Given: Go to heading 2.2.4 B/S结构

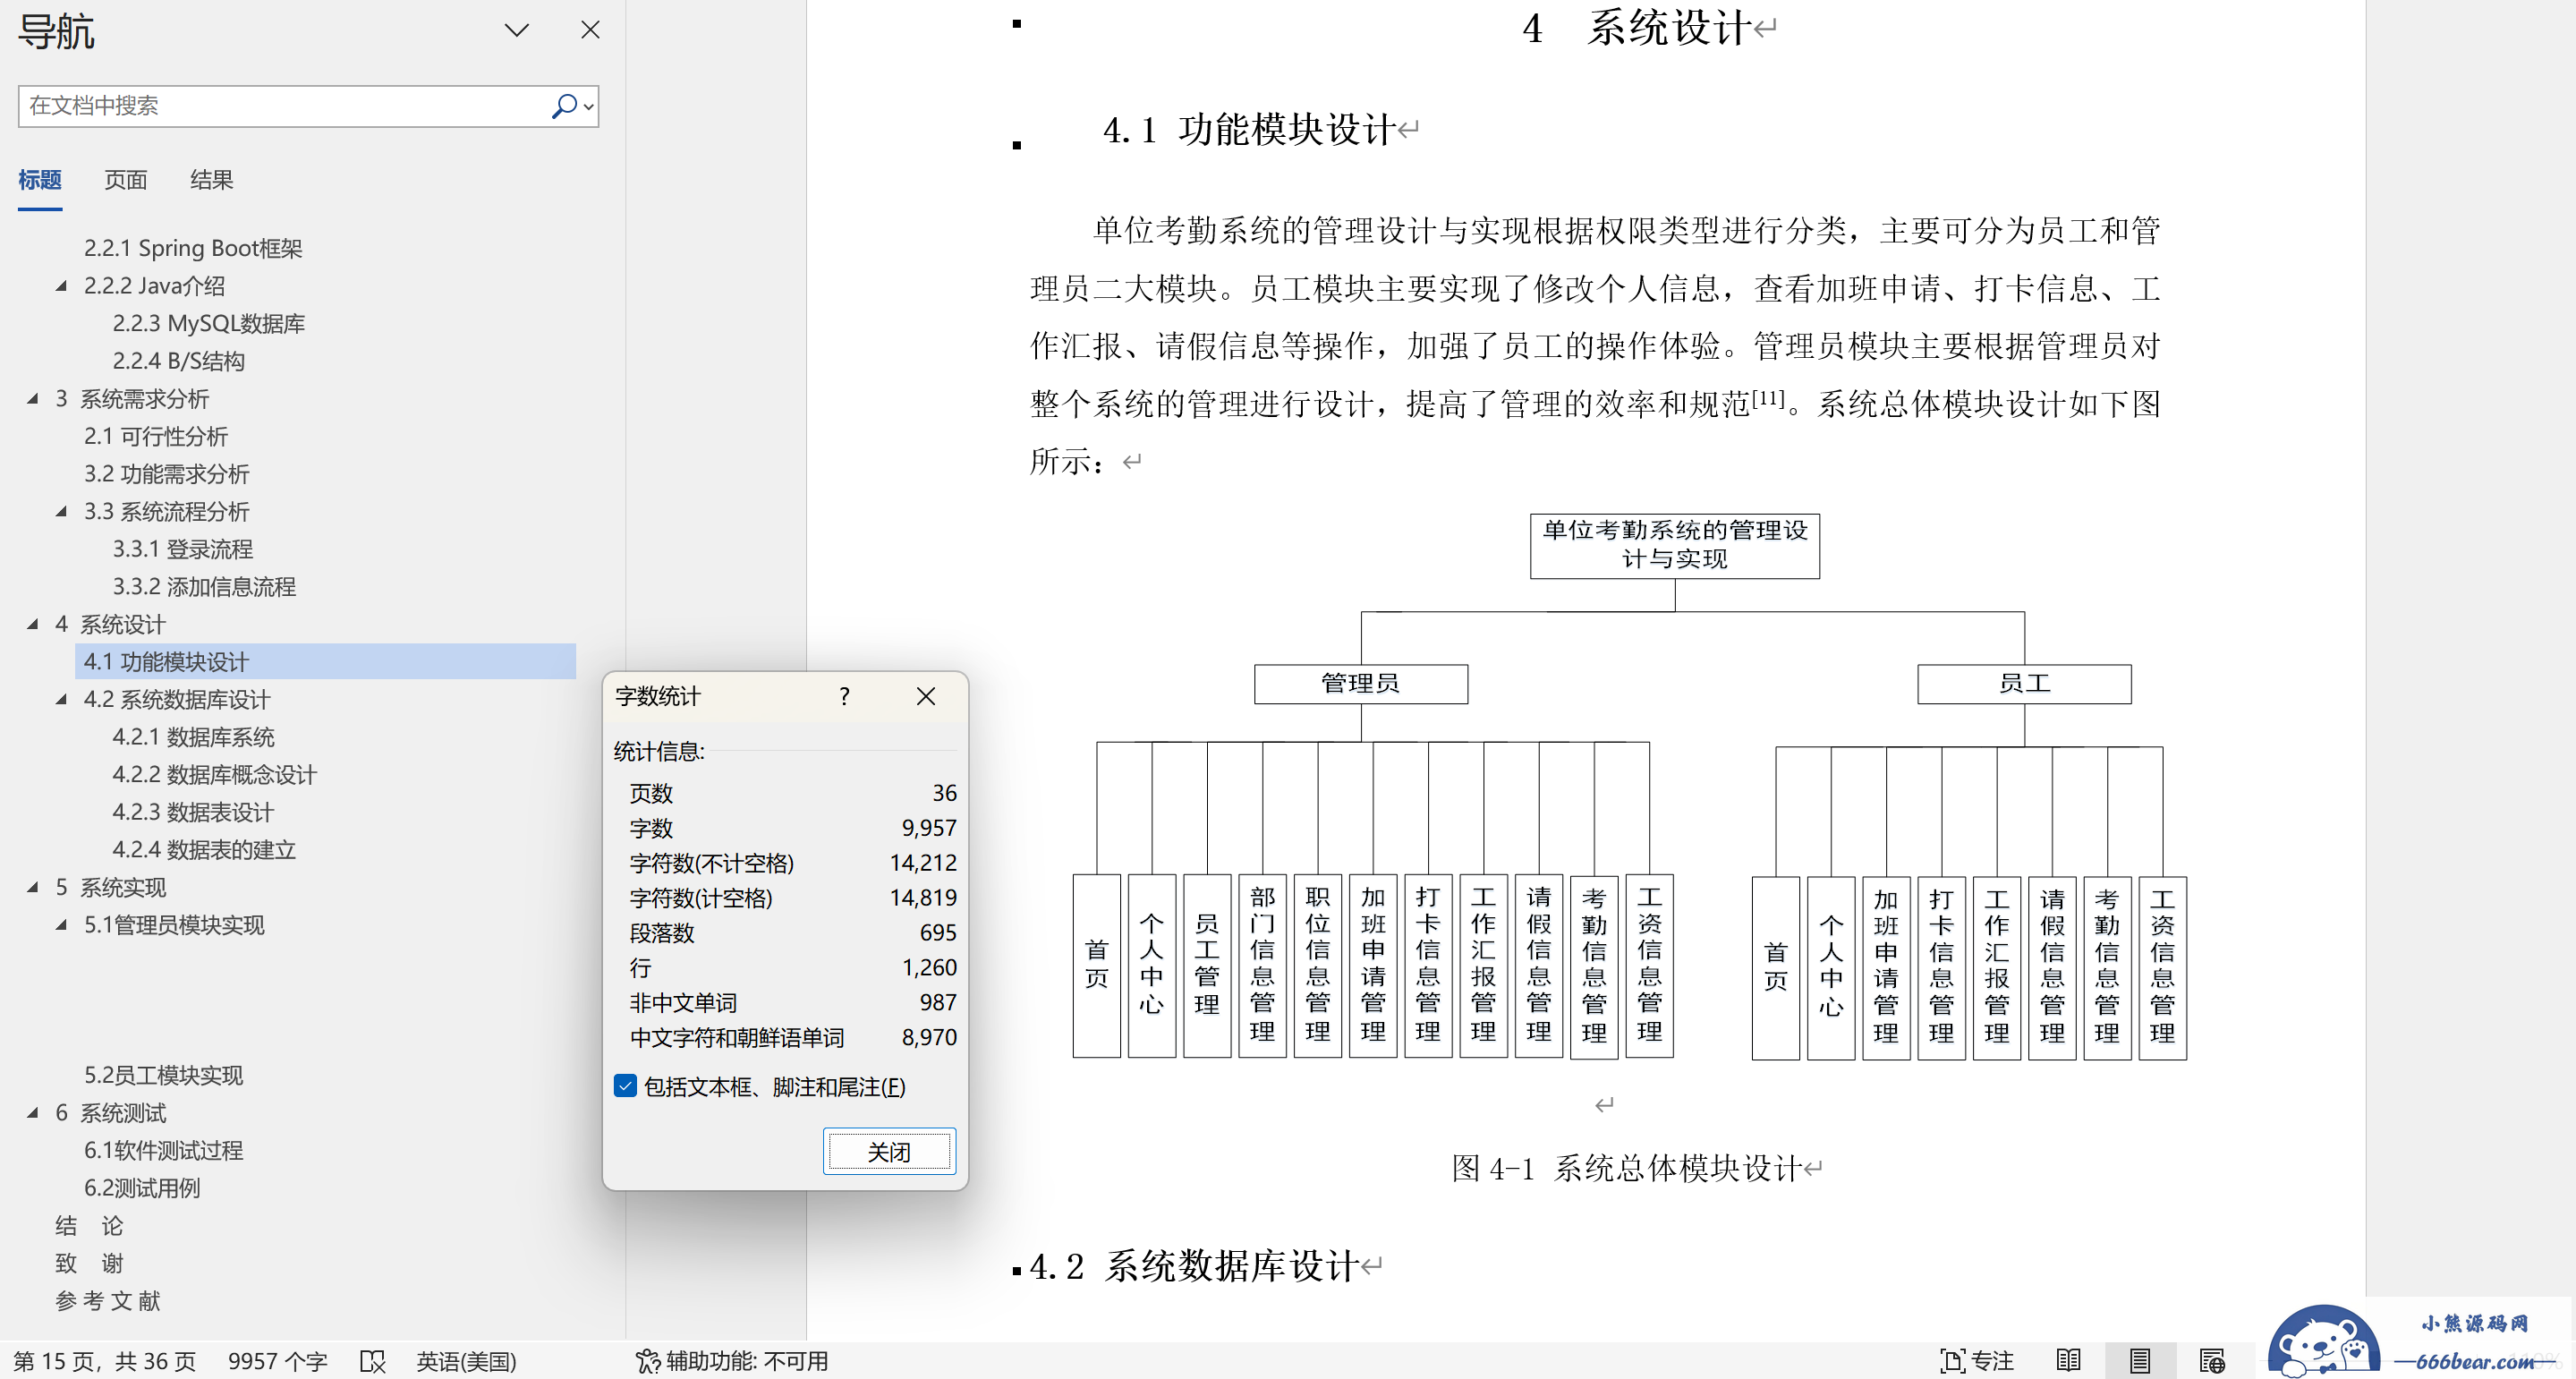Looking at the screenshot, I should (179, 361).
